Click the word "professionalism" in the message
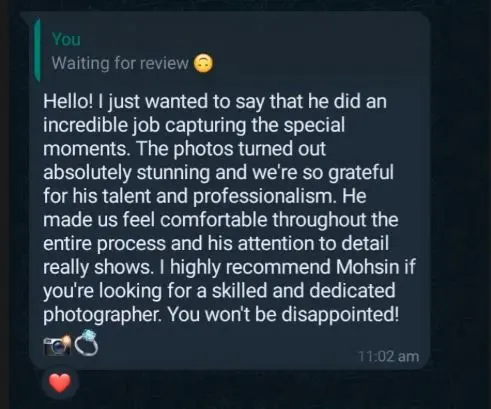Viewport: 491px width, 409px height. click(x=263, y=197)
